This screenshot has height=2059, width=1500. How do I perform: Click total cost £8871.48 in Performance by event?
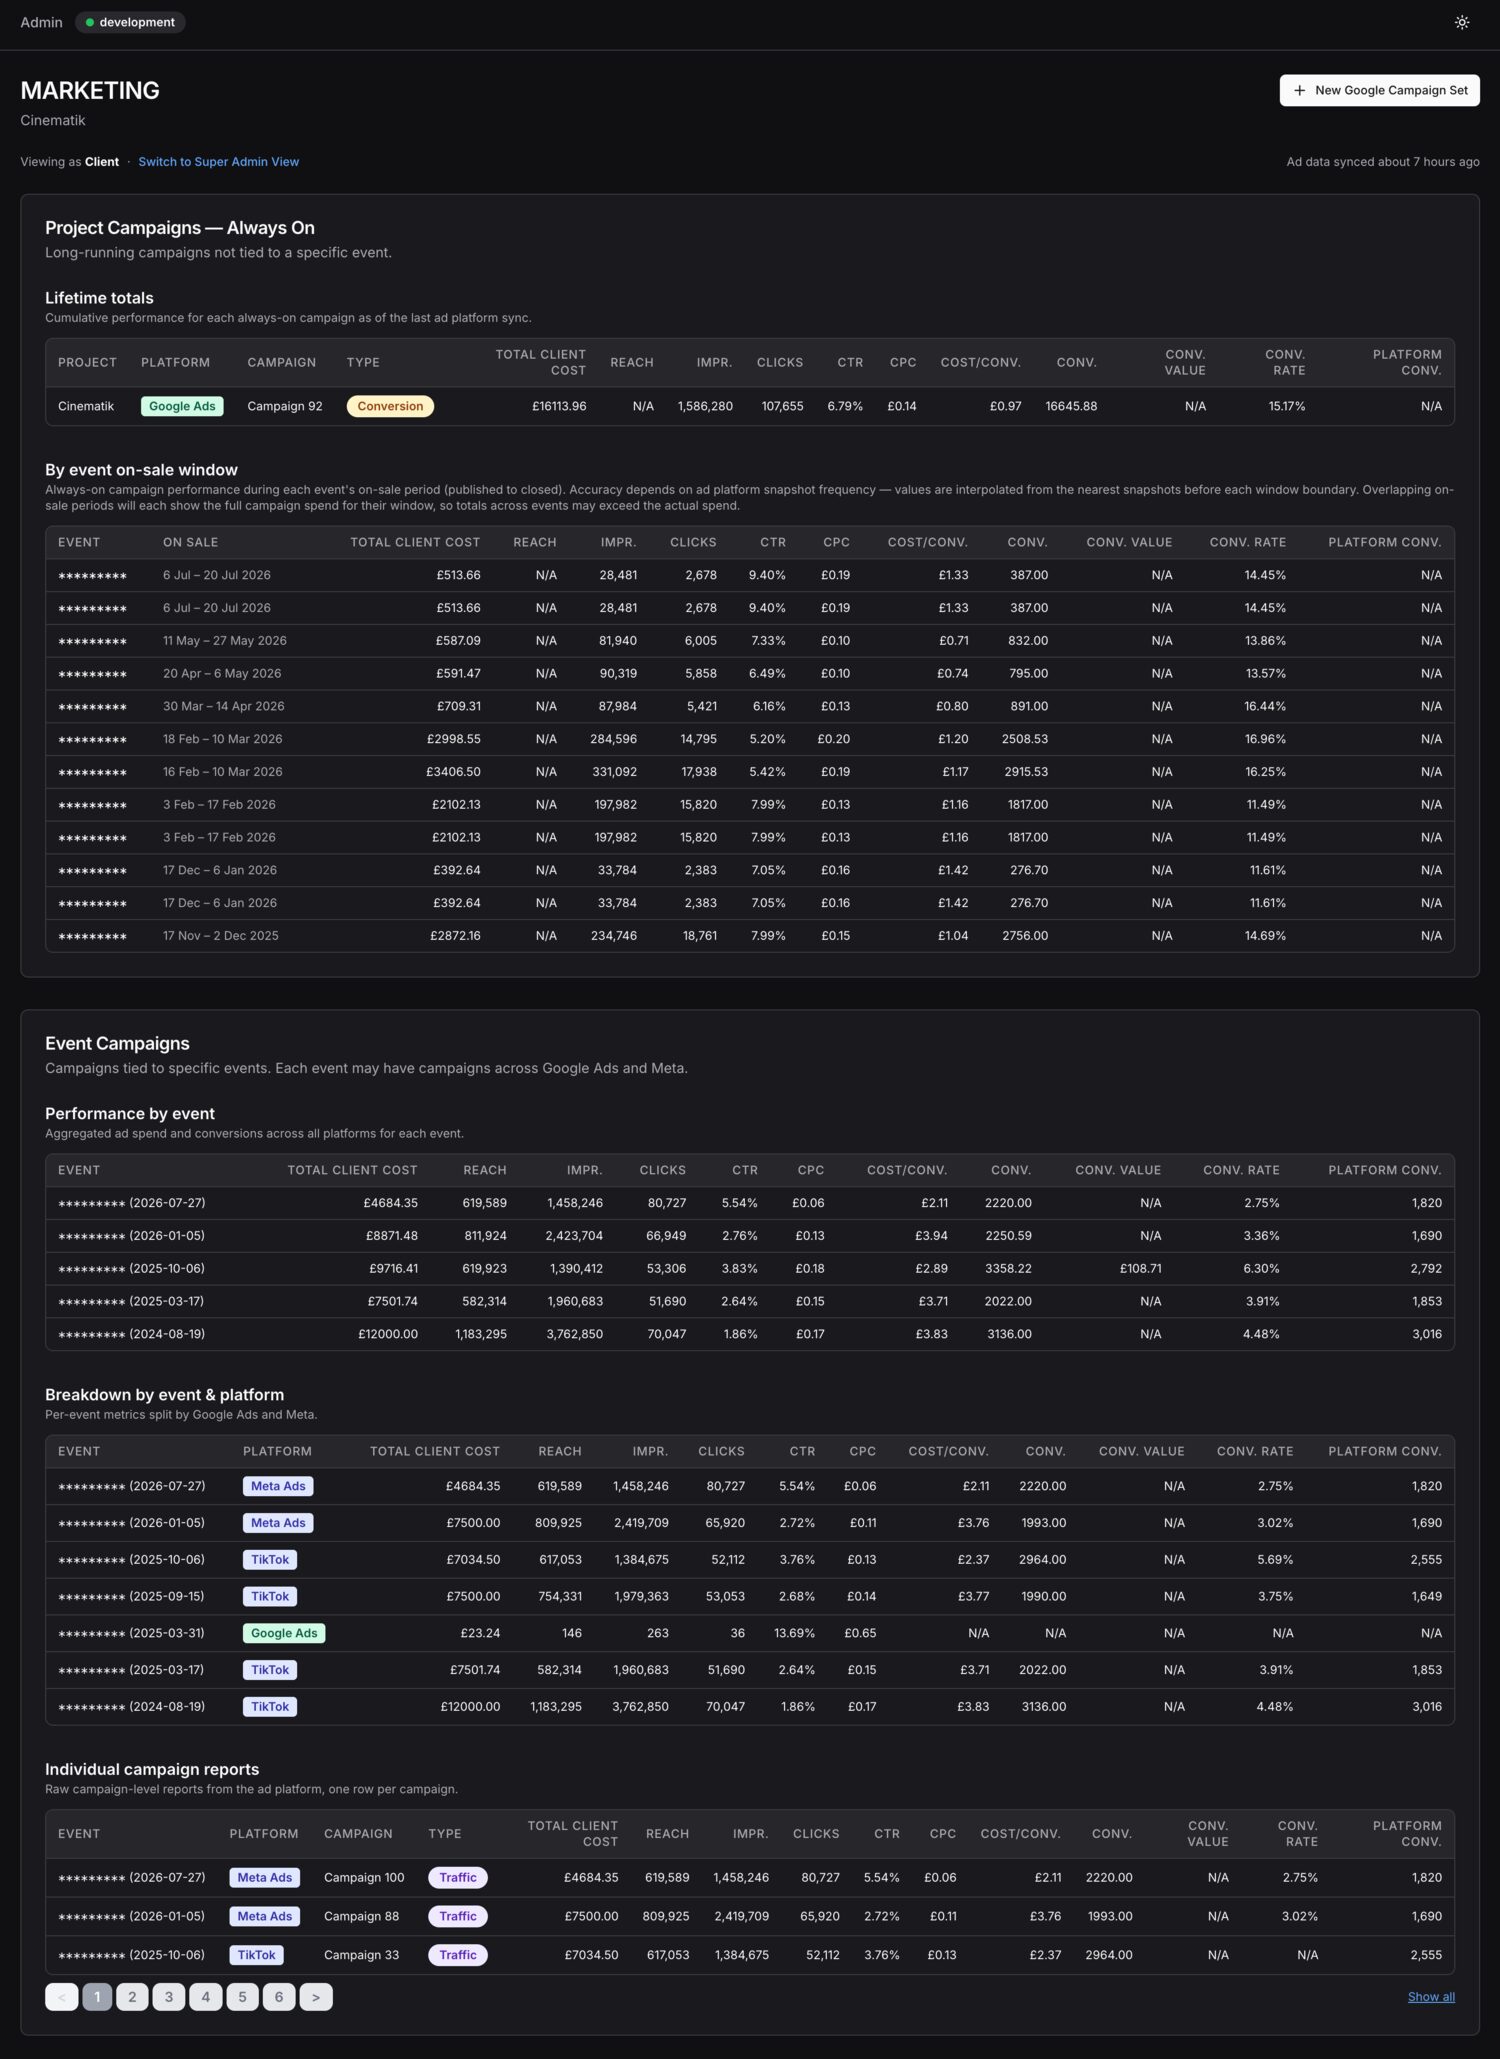pos(391,1235)
